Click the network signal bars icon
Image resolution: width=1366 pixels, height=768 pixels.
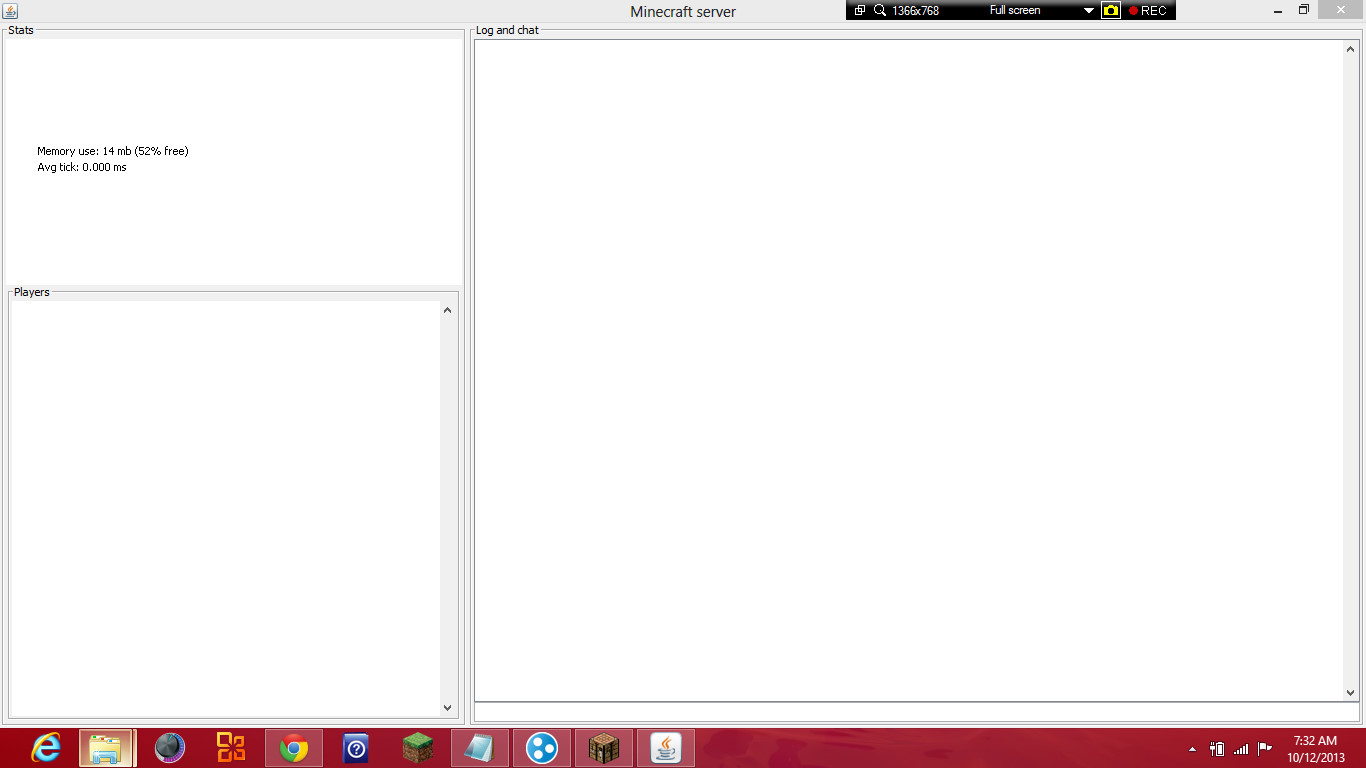point(1241,749)
